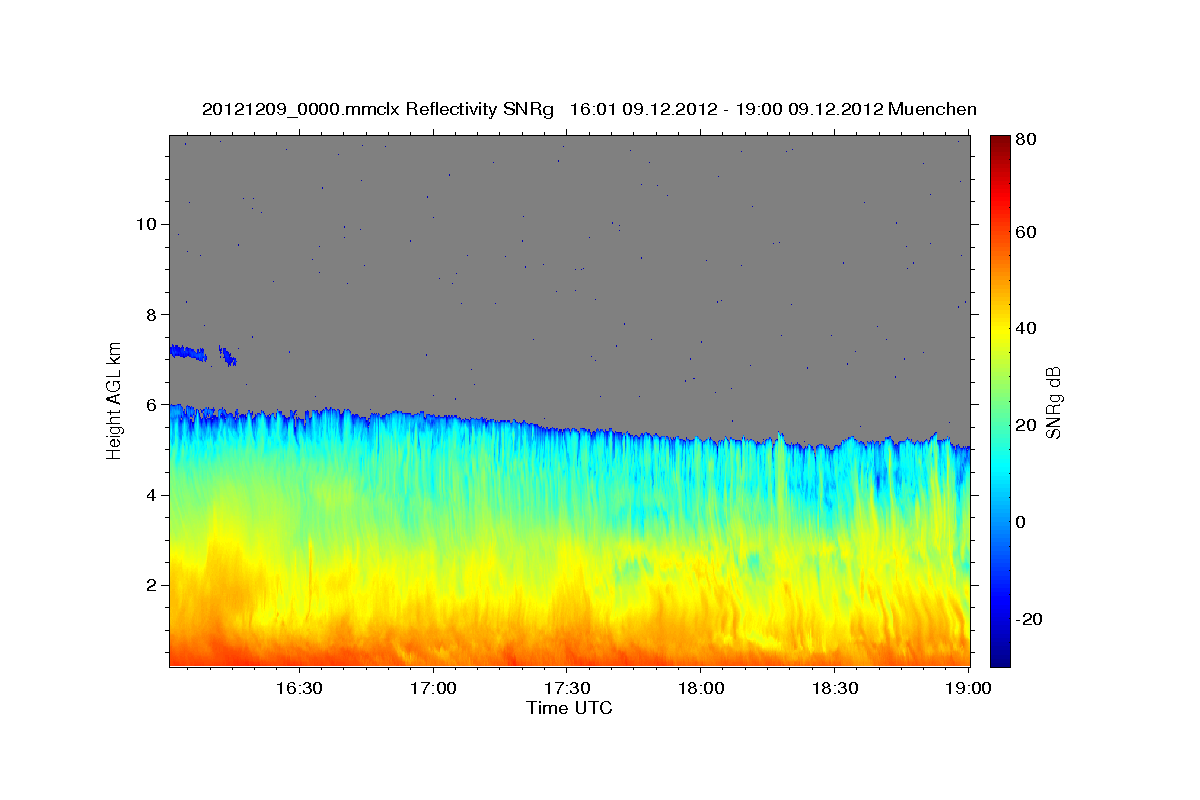Screen dimensions: 1200x800
Task: Click the green middle of the colorbar
Action: (x=1000, y=400)
